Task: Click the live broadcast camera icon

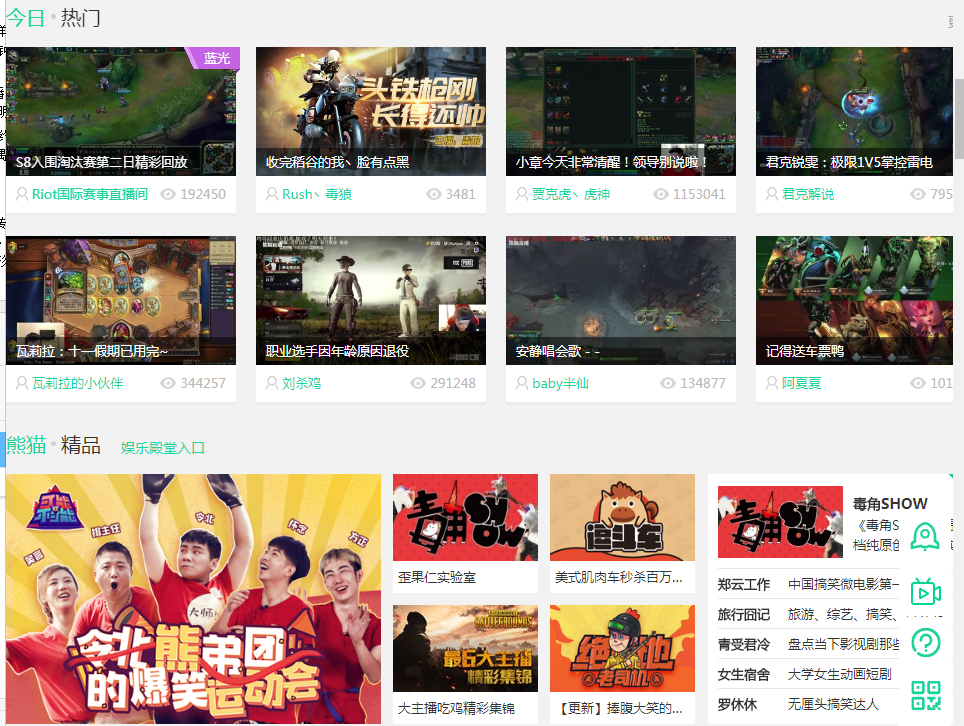Action: point(926,592)
